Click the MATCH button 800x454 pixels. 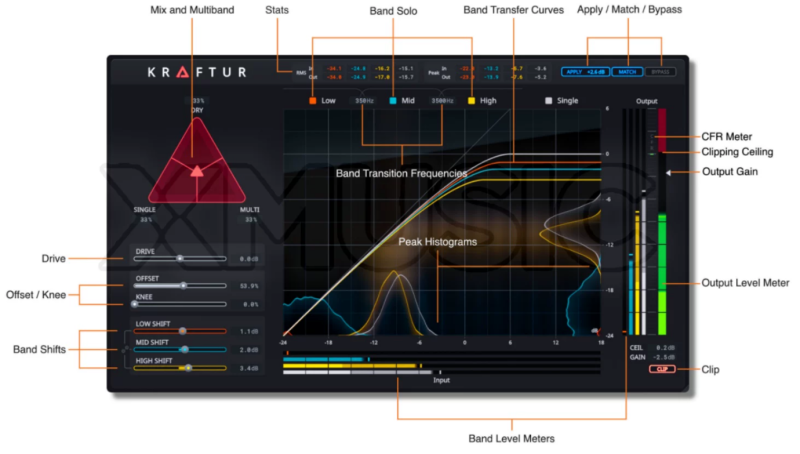(x=627, y=72)
